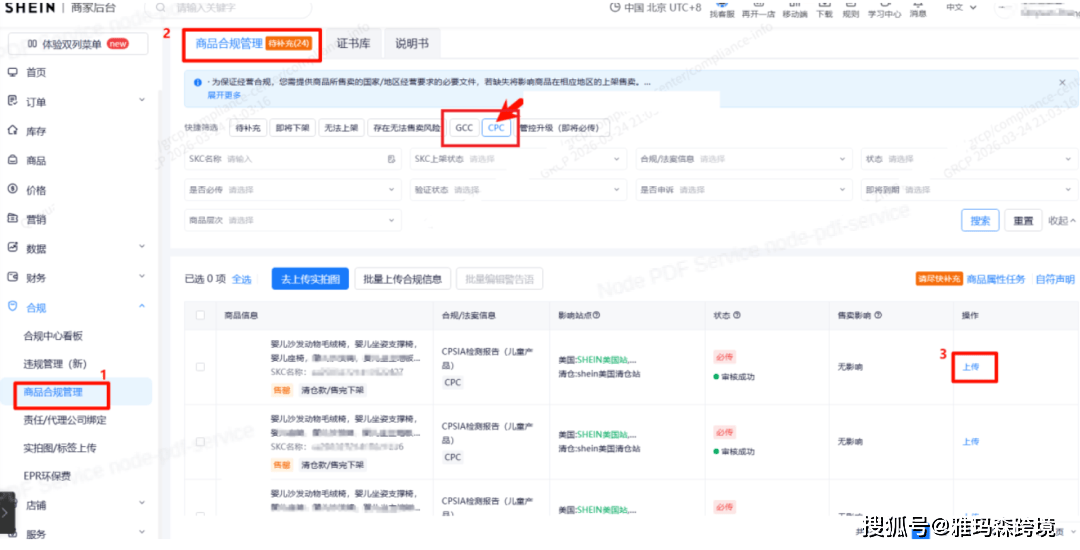
Task: Toggle the 无法上架 quick filter
Action: (x=341, y=128)
